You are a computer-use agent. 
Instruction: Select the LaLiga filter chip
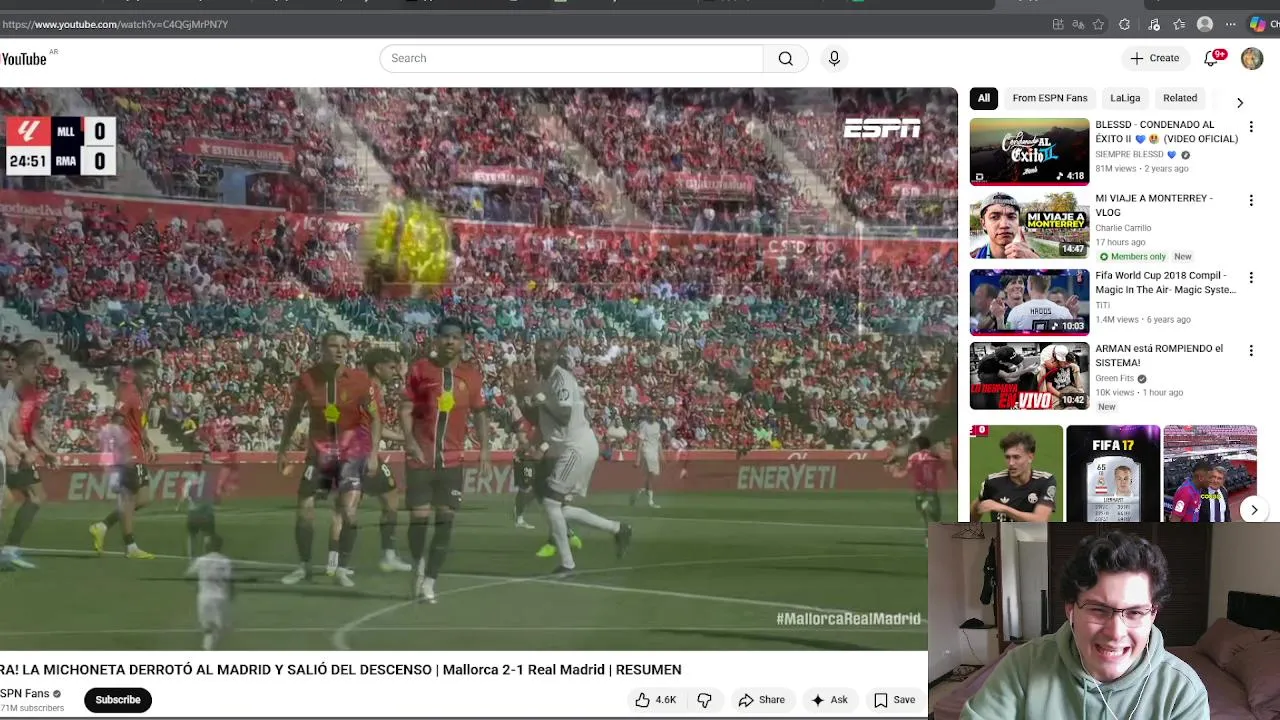point(1125,98)
